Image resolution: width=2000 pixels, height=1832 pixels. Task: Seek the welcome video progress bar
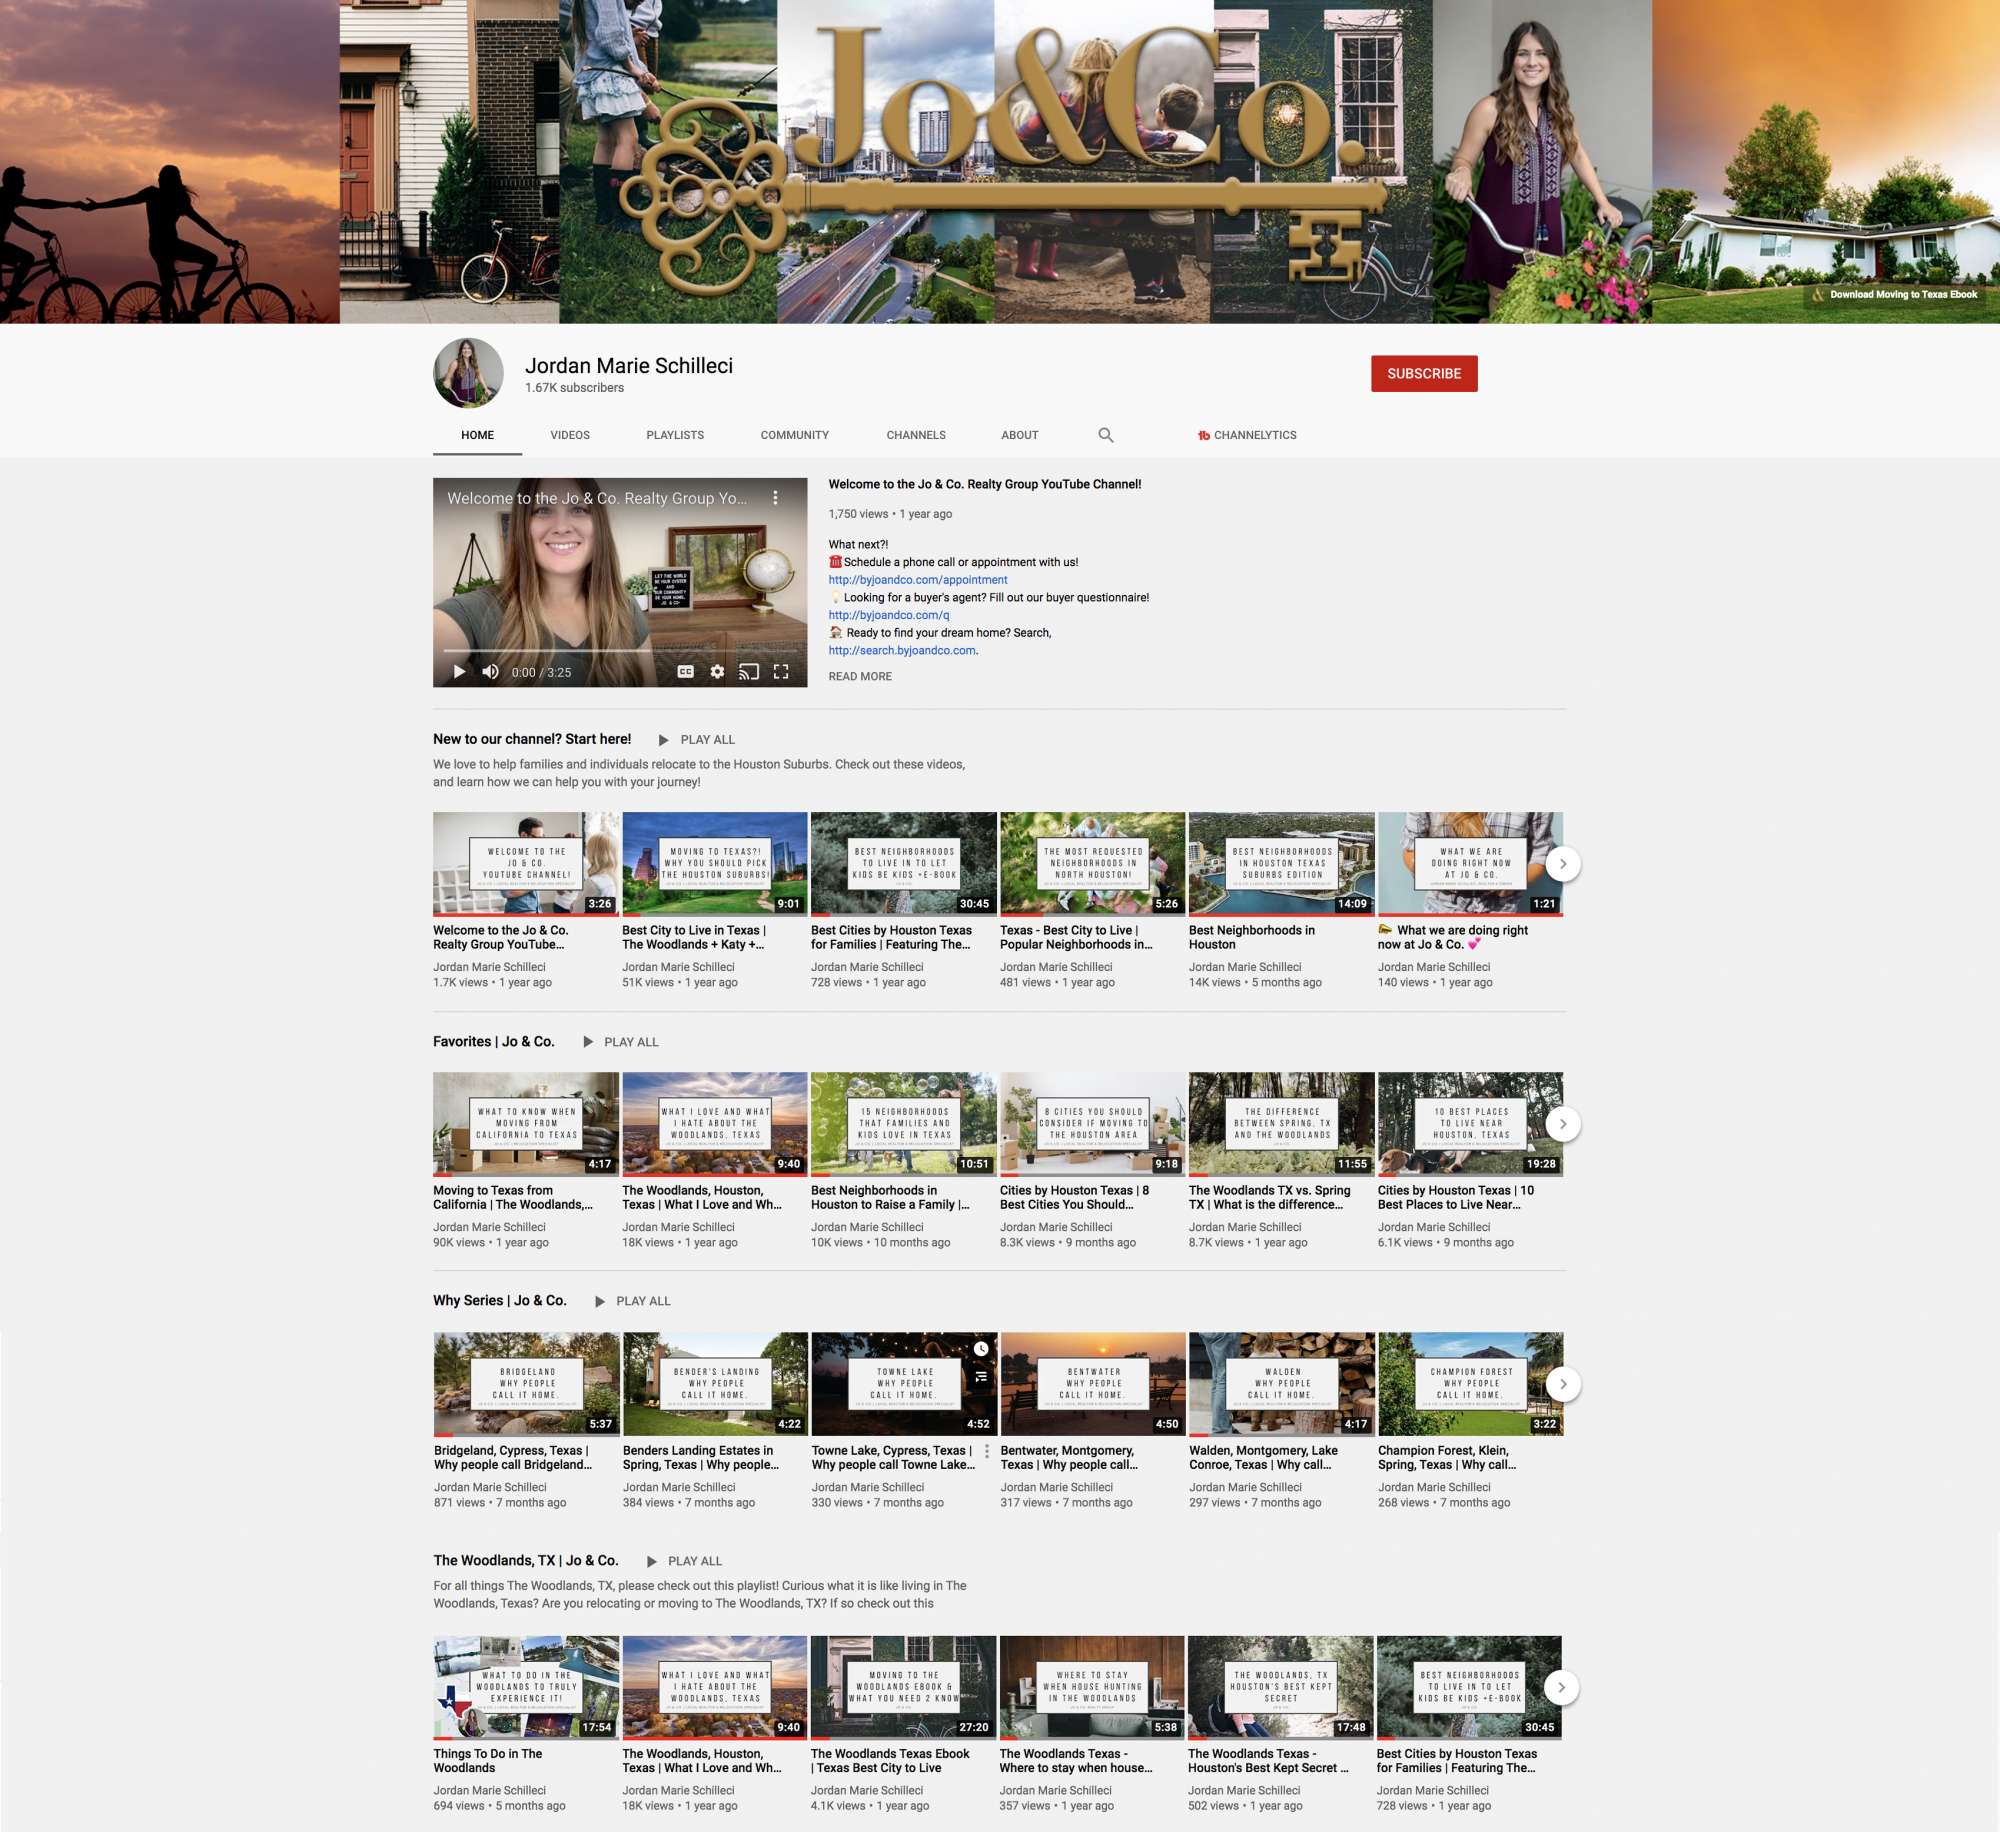point(620,650)
